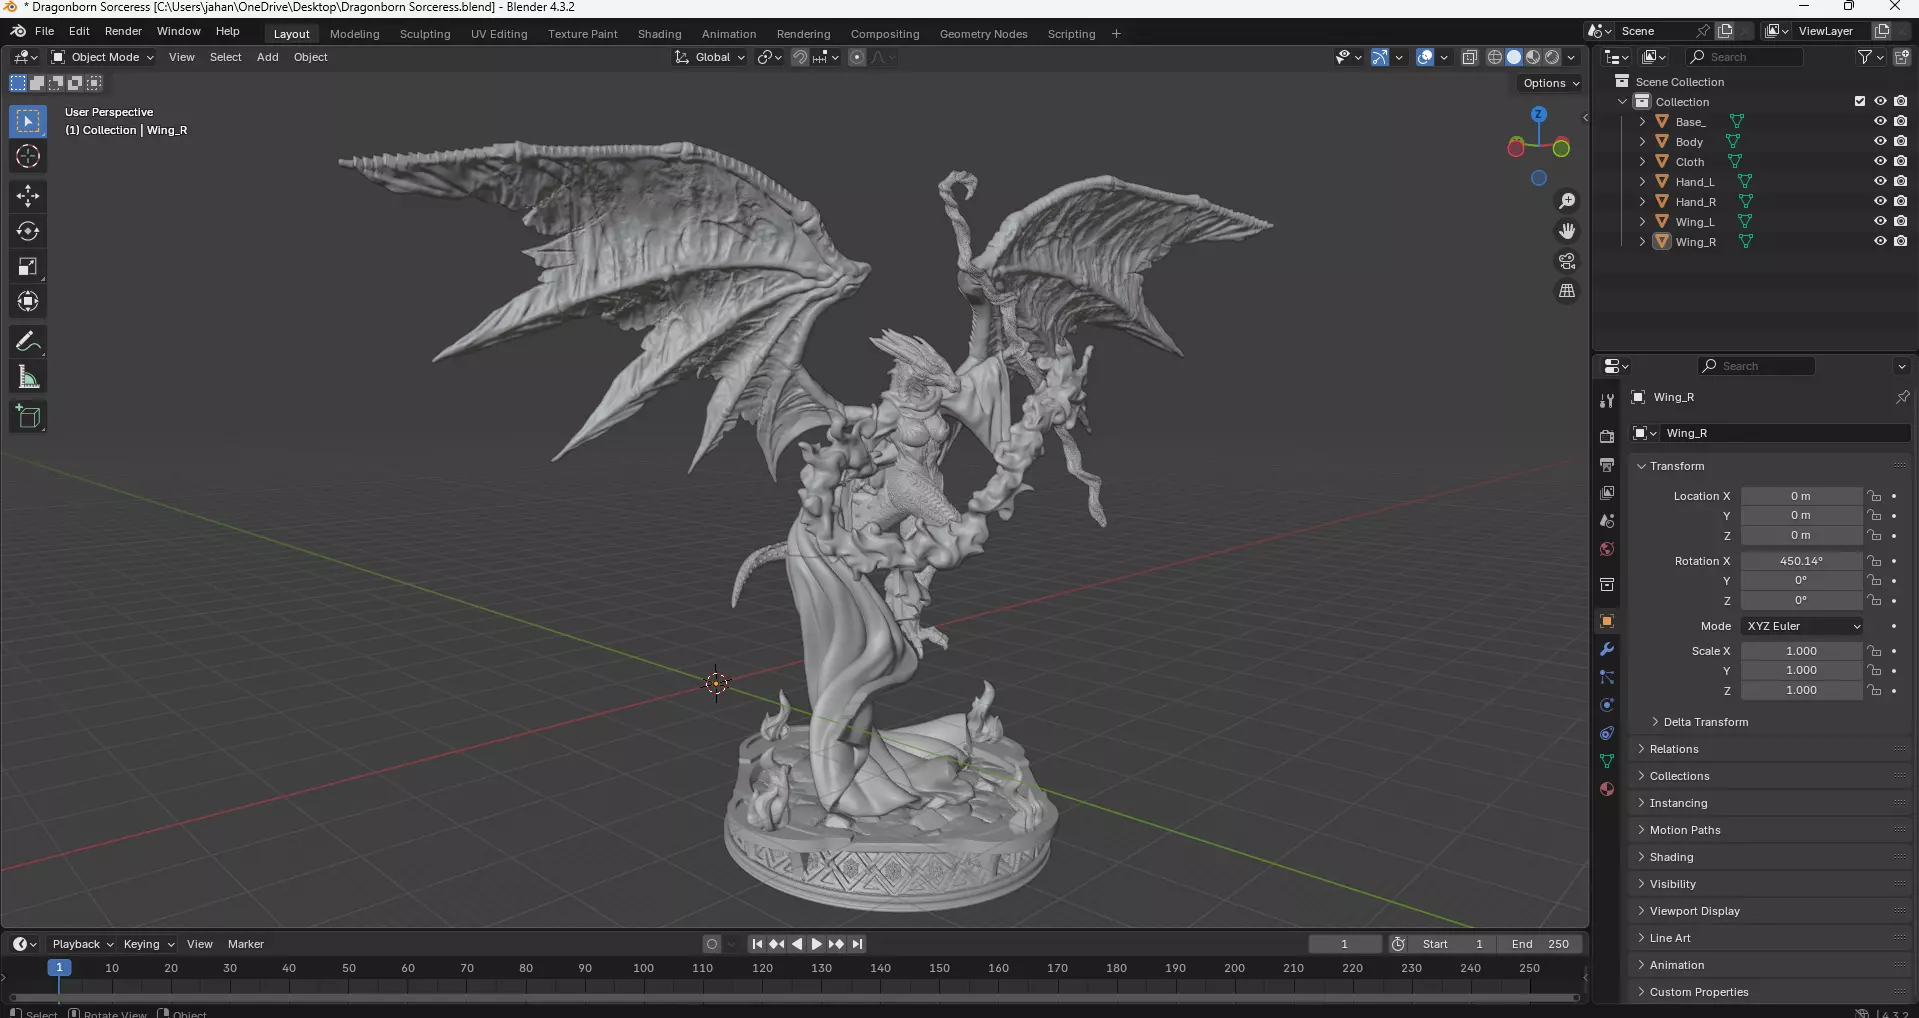Select the Measure tool
Image resolution: width=1919 pixels, height=1018 pixels.
[x=28, y=378]
